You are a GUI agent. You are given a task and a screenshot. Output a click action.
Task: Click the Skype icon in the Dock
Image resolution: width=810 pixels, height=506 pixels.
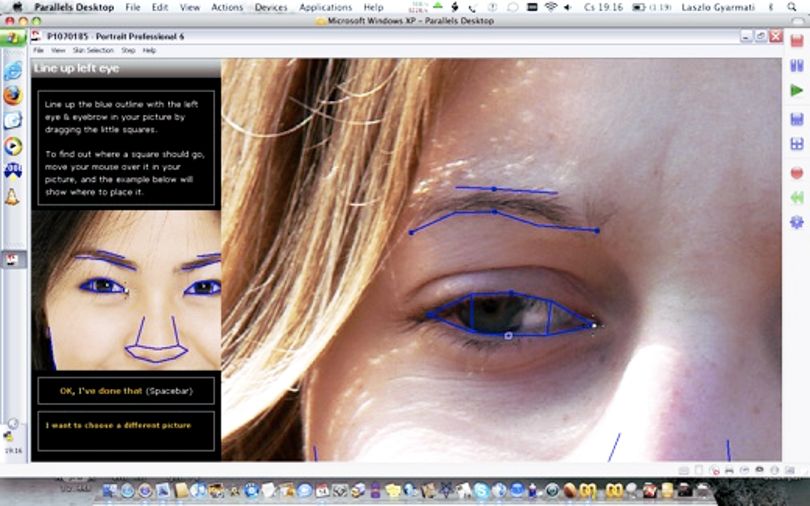tap(481, 490)
